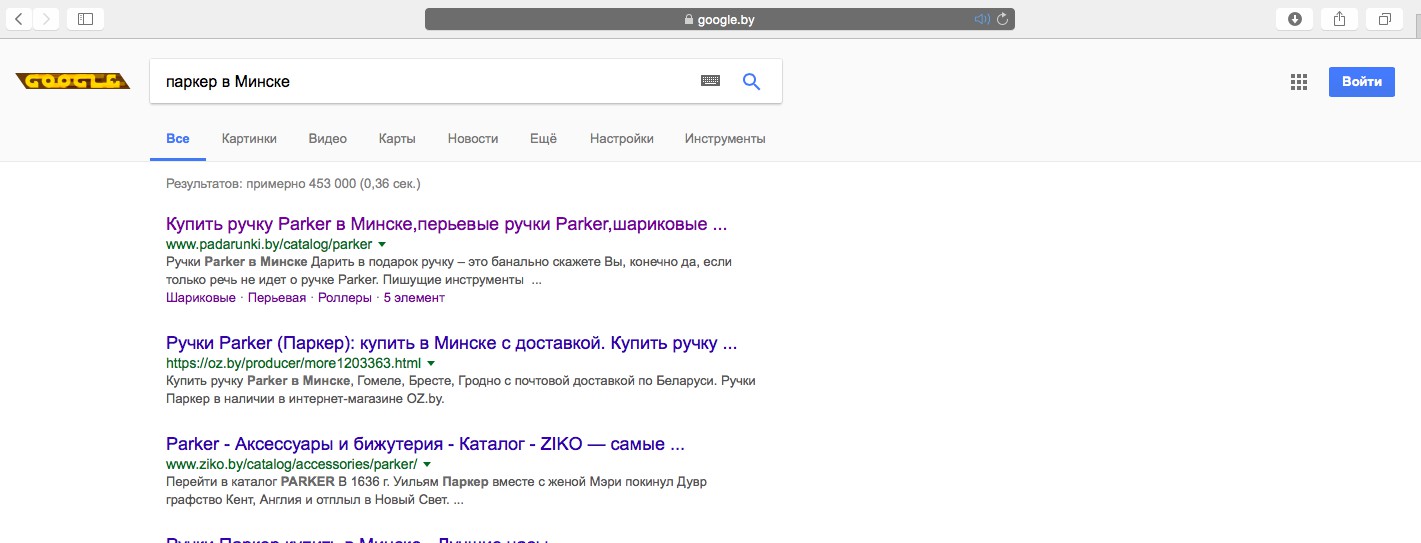The height and width of the screenshot is (543, 1421).
Task: Switch to the Новости tab
Action: click(x=473, y=139)
